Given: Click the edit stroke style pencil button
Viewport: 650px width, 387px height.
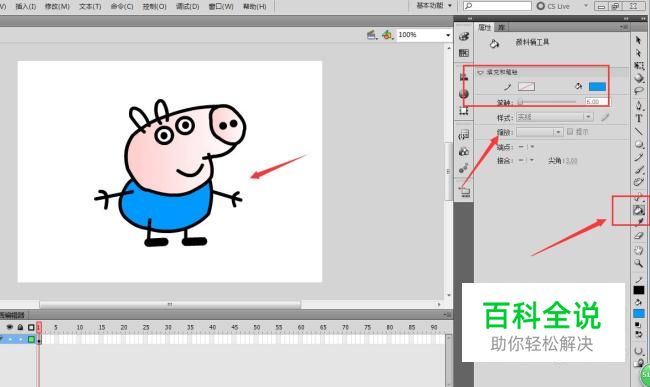Looking at the screenshot, I should point(605,117).
